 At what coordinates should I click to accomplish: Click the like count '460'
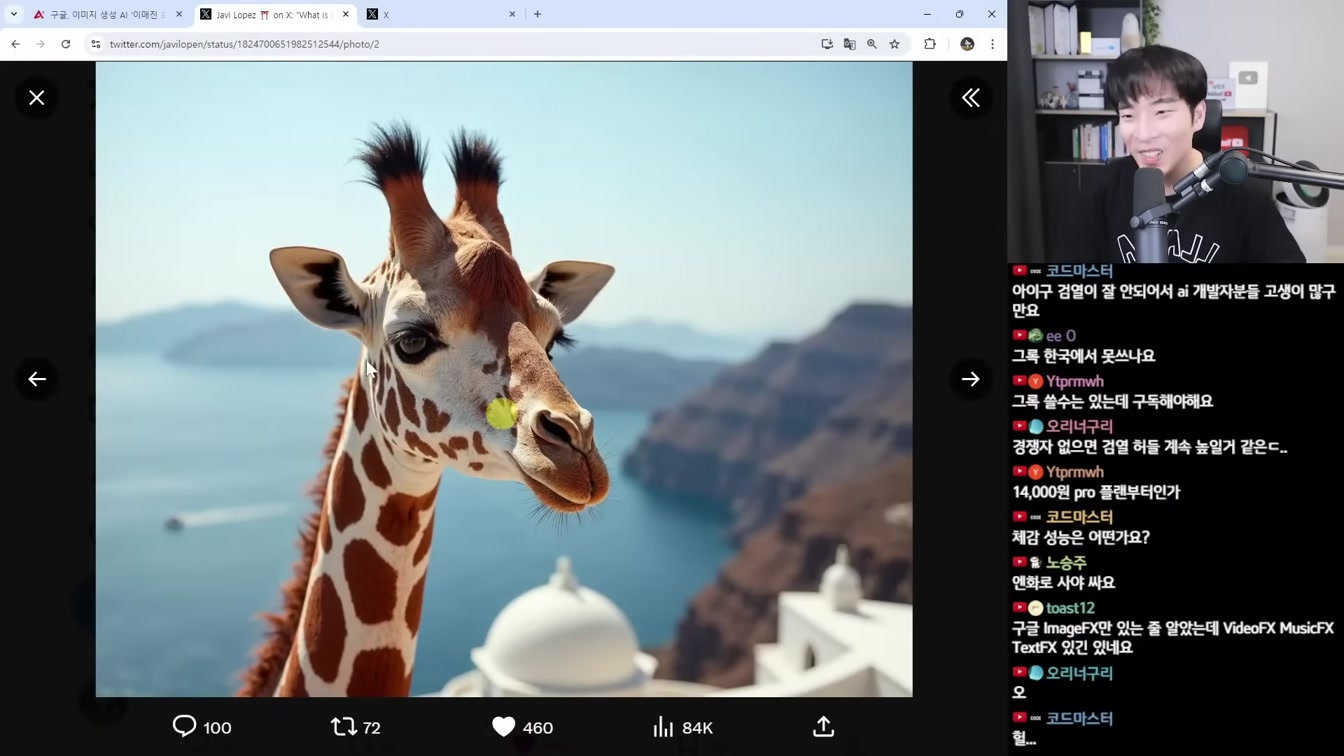click(x=538, y=728)
